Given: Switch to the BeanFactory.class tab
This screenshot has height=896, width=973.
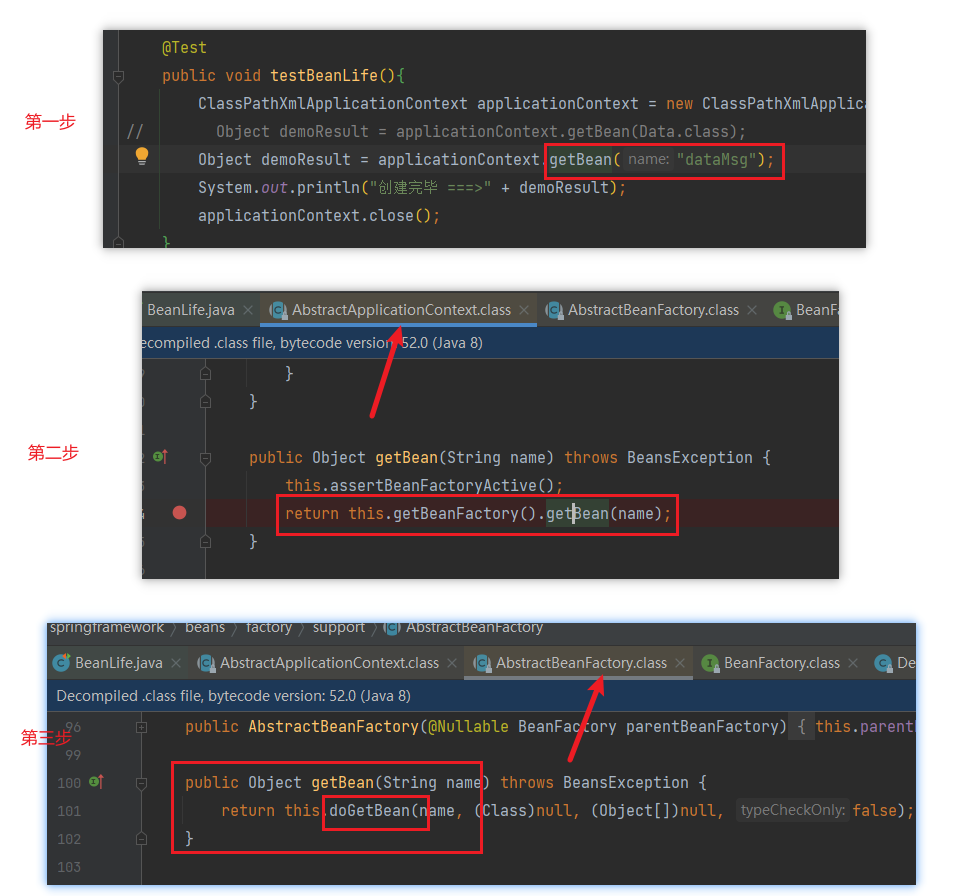Looking at the screenshot, I should [x=781, y=663].
